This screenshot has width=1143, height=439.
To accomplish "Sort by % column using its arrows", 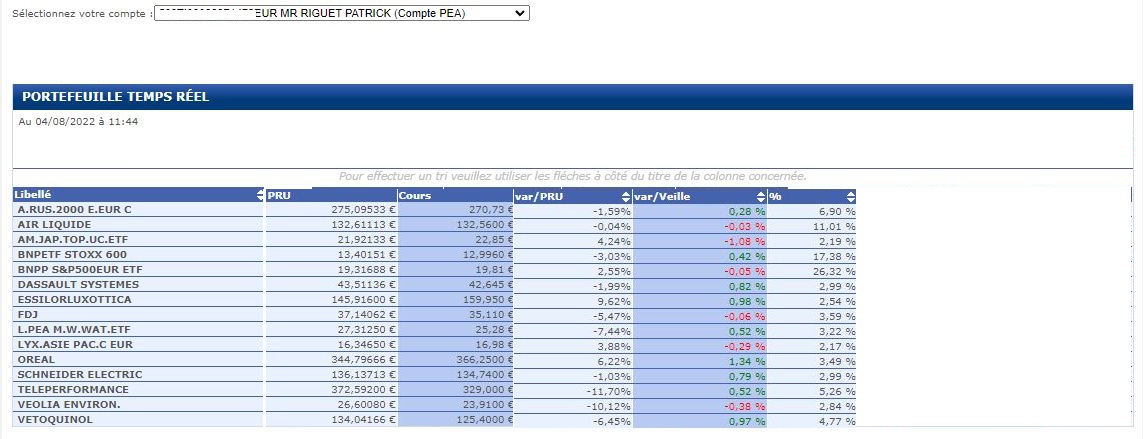I will (x=851, y=197).
